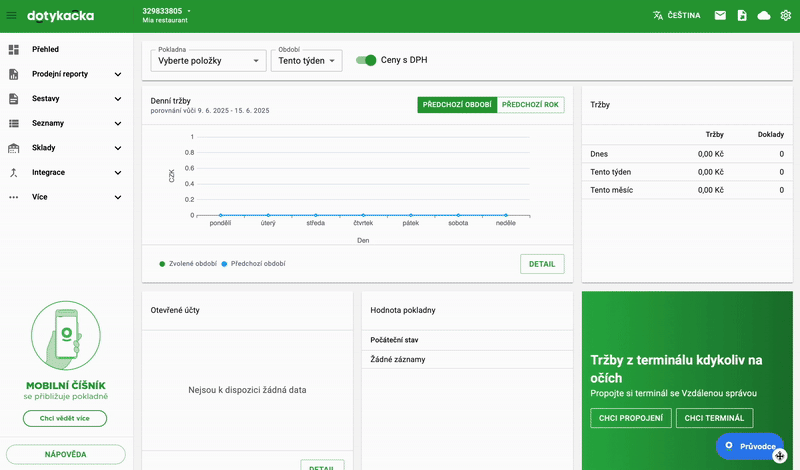
Task: Click the Přehled dashboard icon
Action: 14,49
